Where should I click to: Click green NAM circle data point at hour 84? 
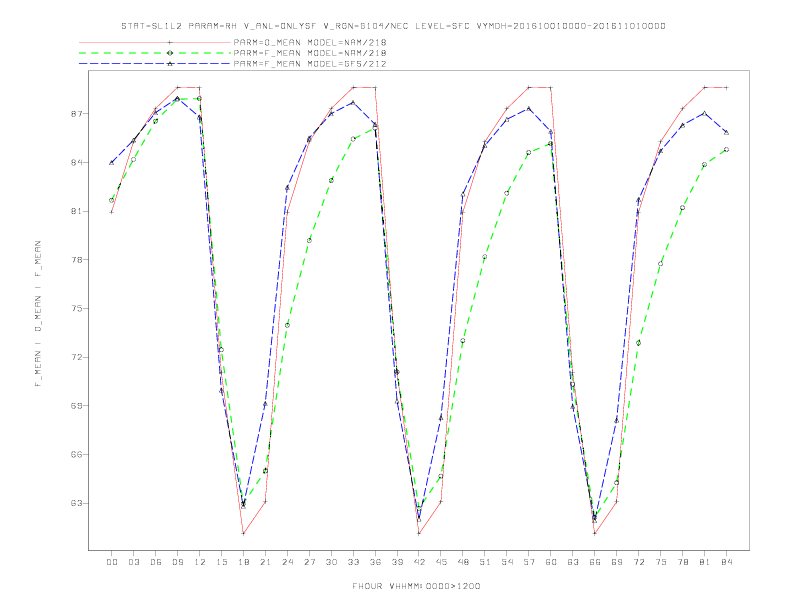tap(727, 150)
